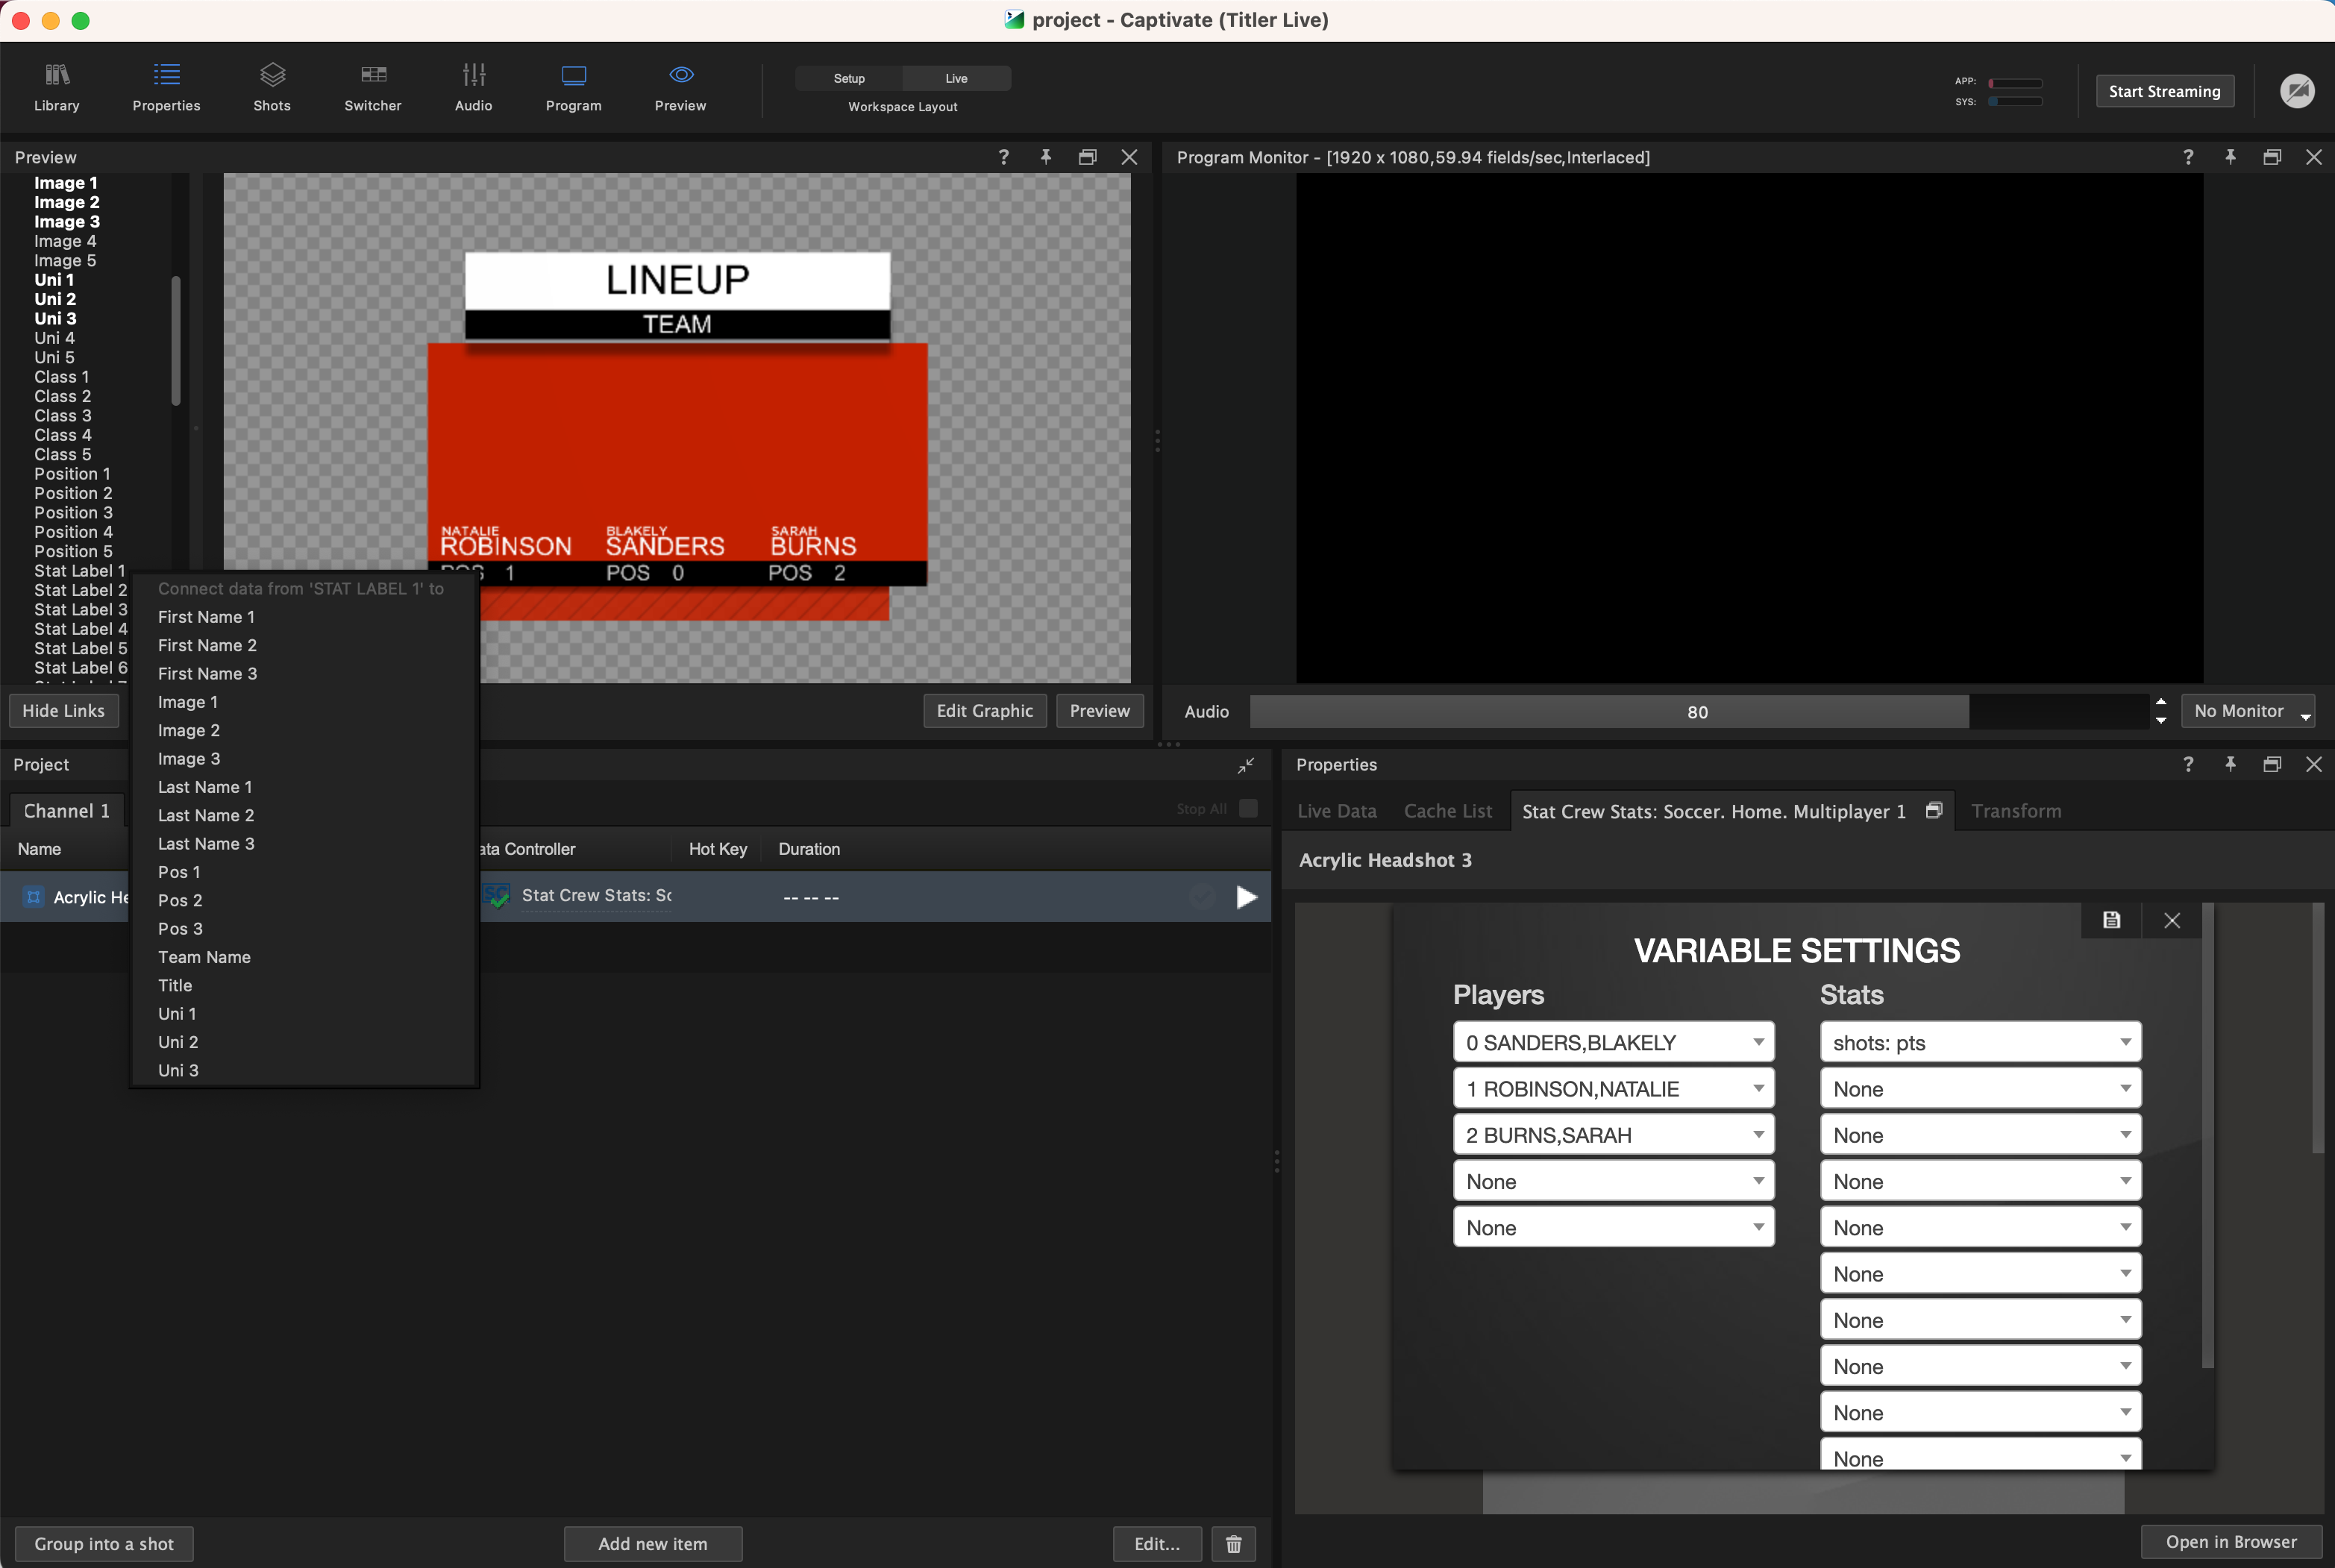Screen dimensions: 2335x1568
Task: Click help icon in Program Monitor panel
Action: tap(2188, 157)
